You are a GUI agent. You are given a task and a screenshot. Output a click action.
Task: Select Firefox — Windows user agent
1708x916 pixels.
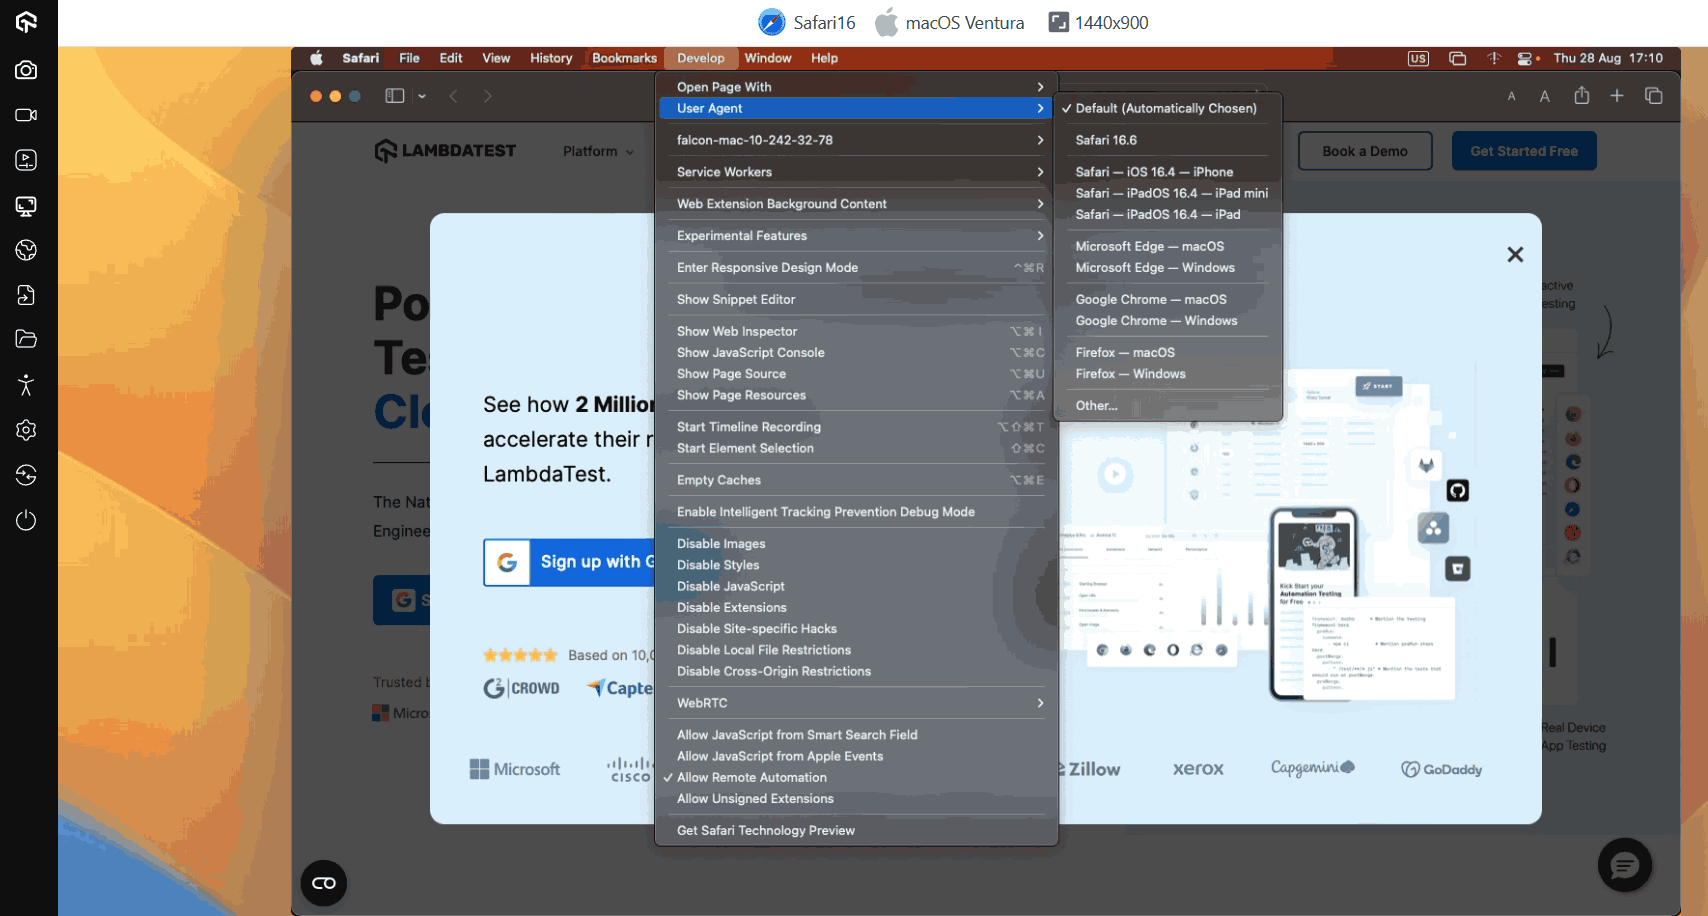(x=1168, y=374)
